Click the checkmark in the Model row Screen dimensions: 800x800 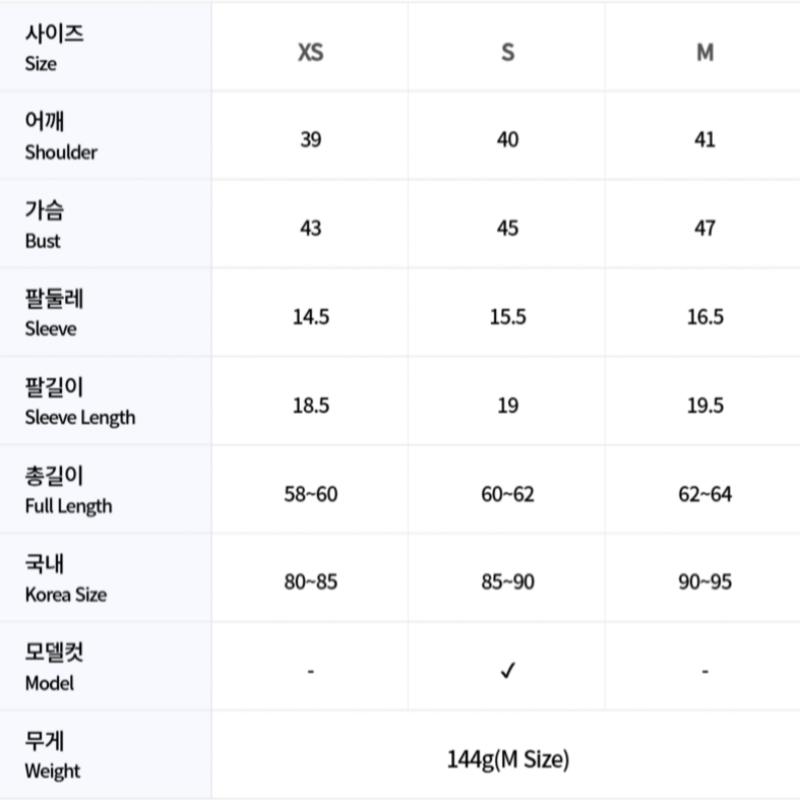click(508, 671)
